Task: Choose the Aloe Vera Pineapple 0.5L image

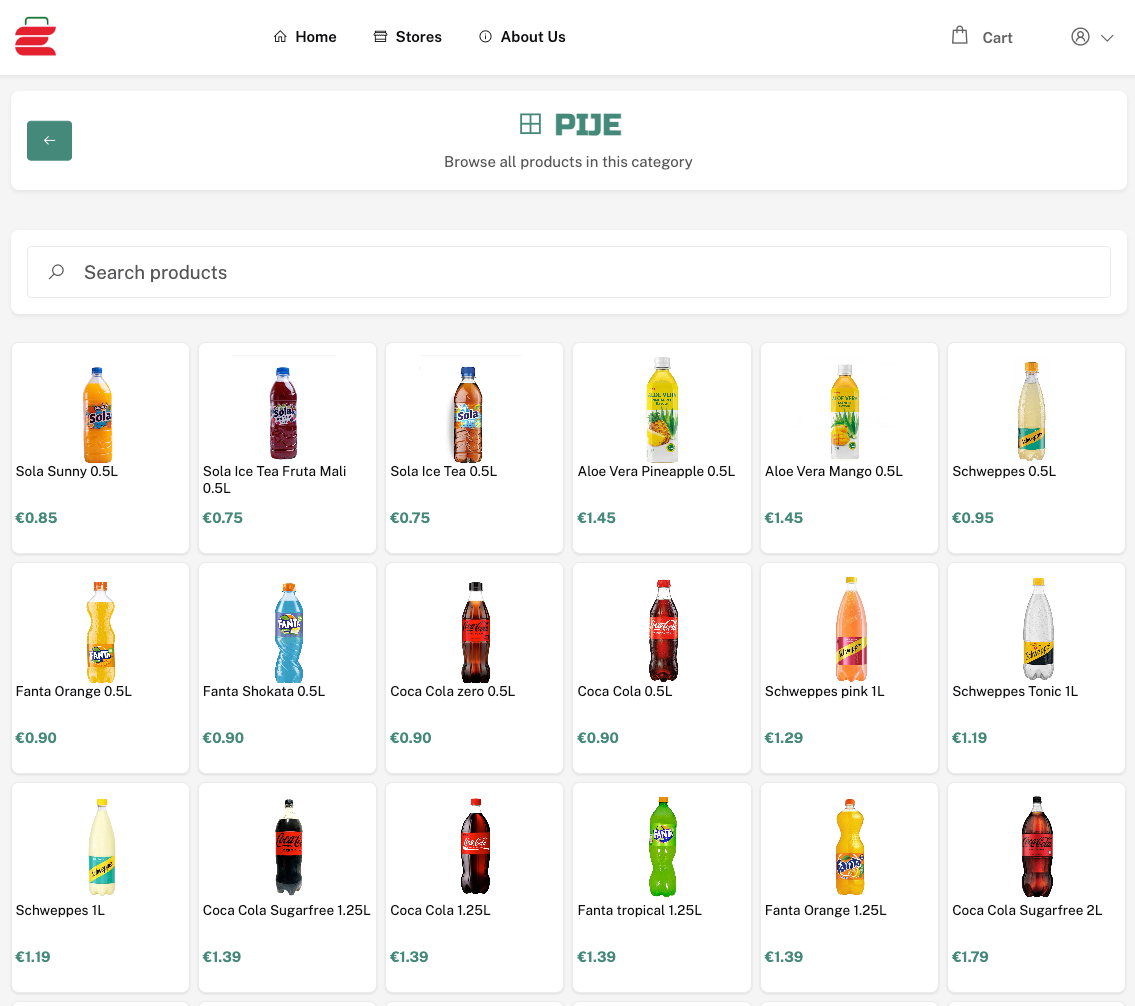Action: click(x=661, y=410)
